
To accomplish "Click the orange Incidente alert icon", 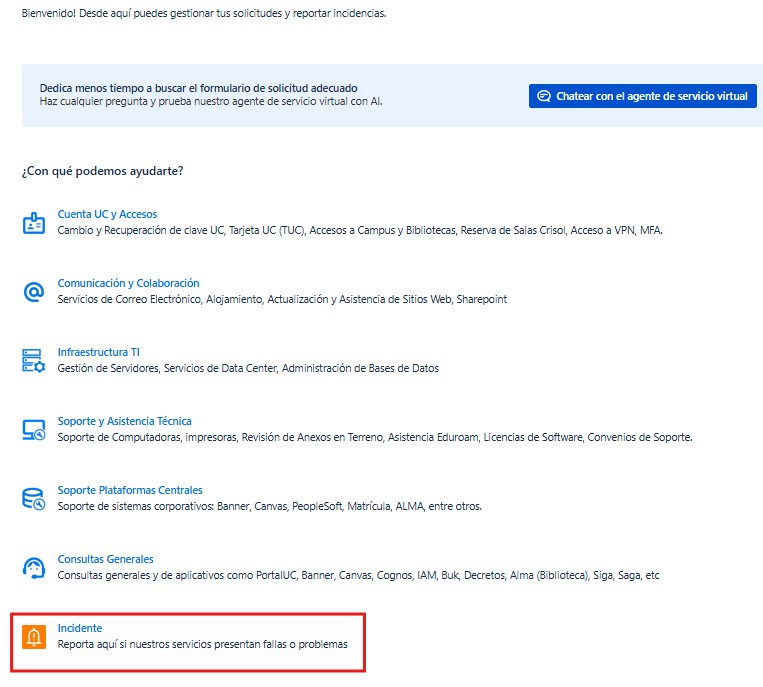I will click(x=34, y=637).
